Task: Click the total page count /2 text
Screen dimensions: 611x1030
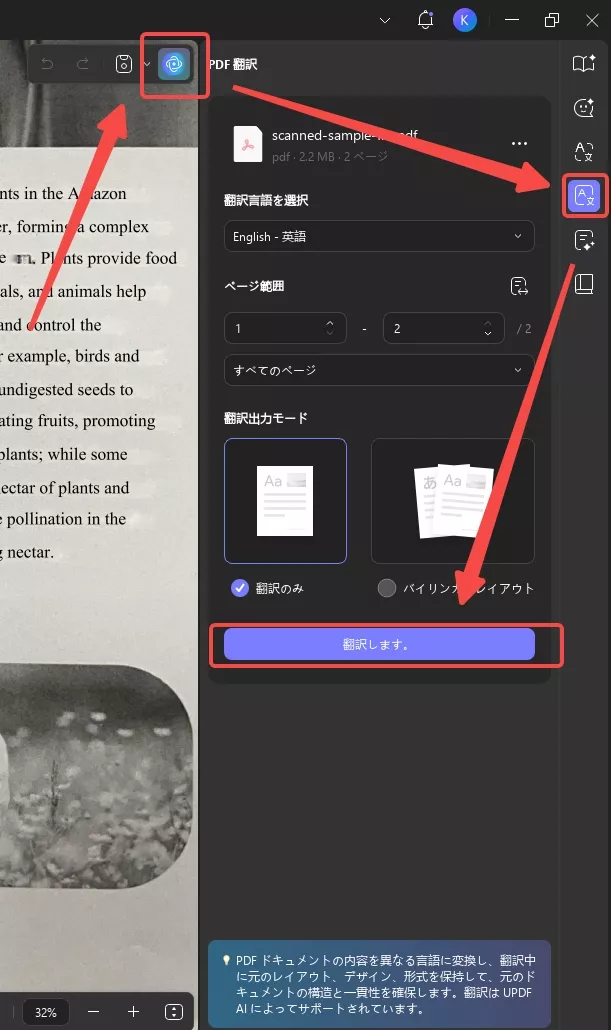Action: pos(524,328)
